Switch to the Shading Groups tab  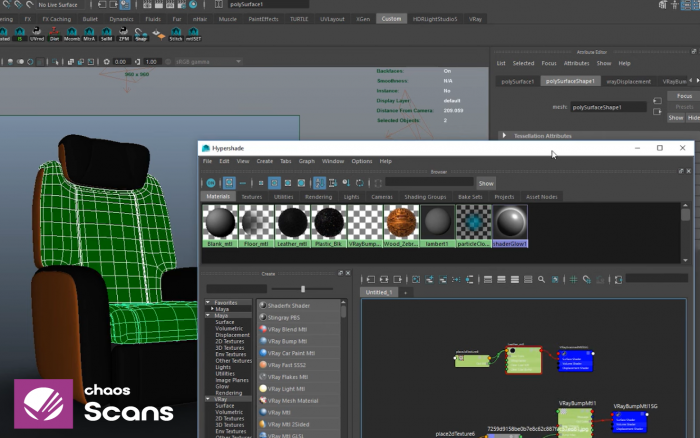(x=425, y=196)
